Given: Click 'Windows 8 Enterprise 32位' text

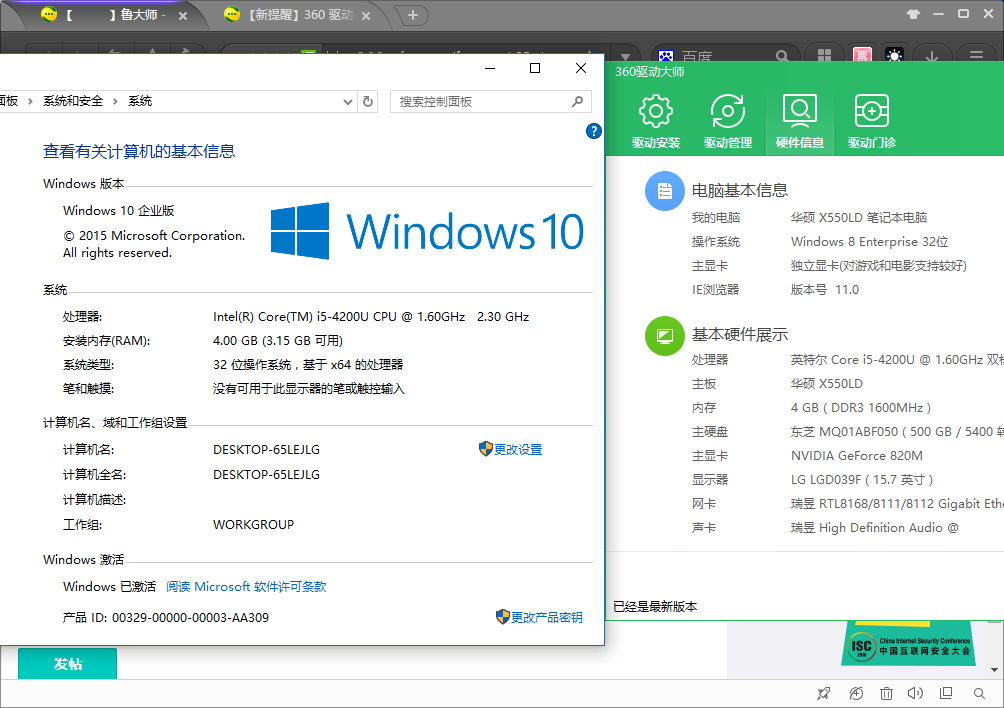Looking at the screenshot, I should [870, 242].
